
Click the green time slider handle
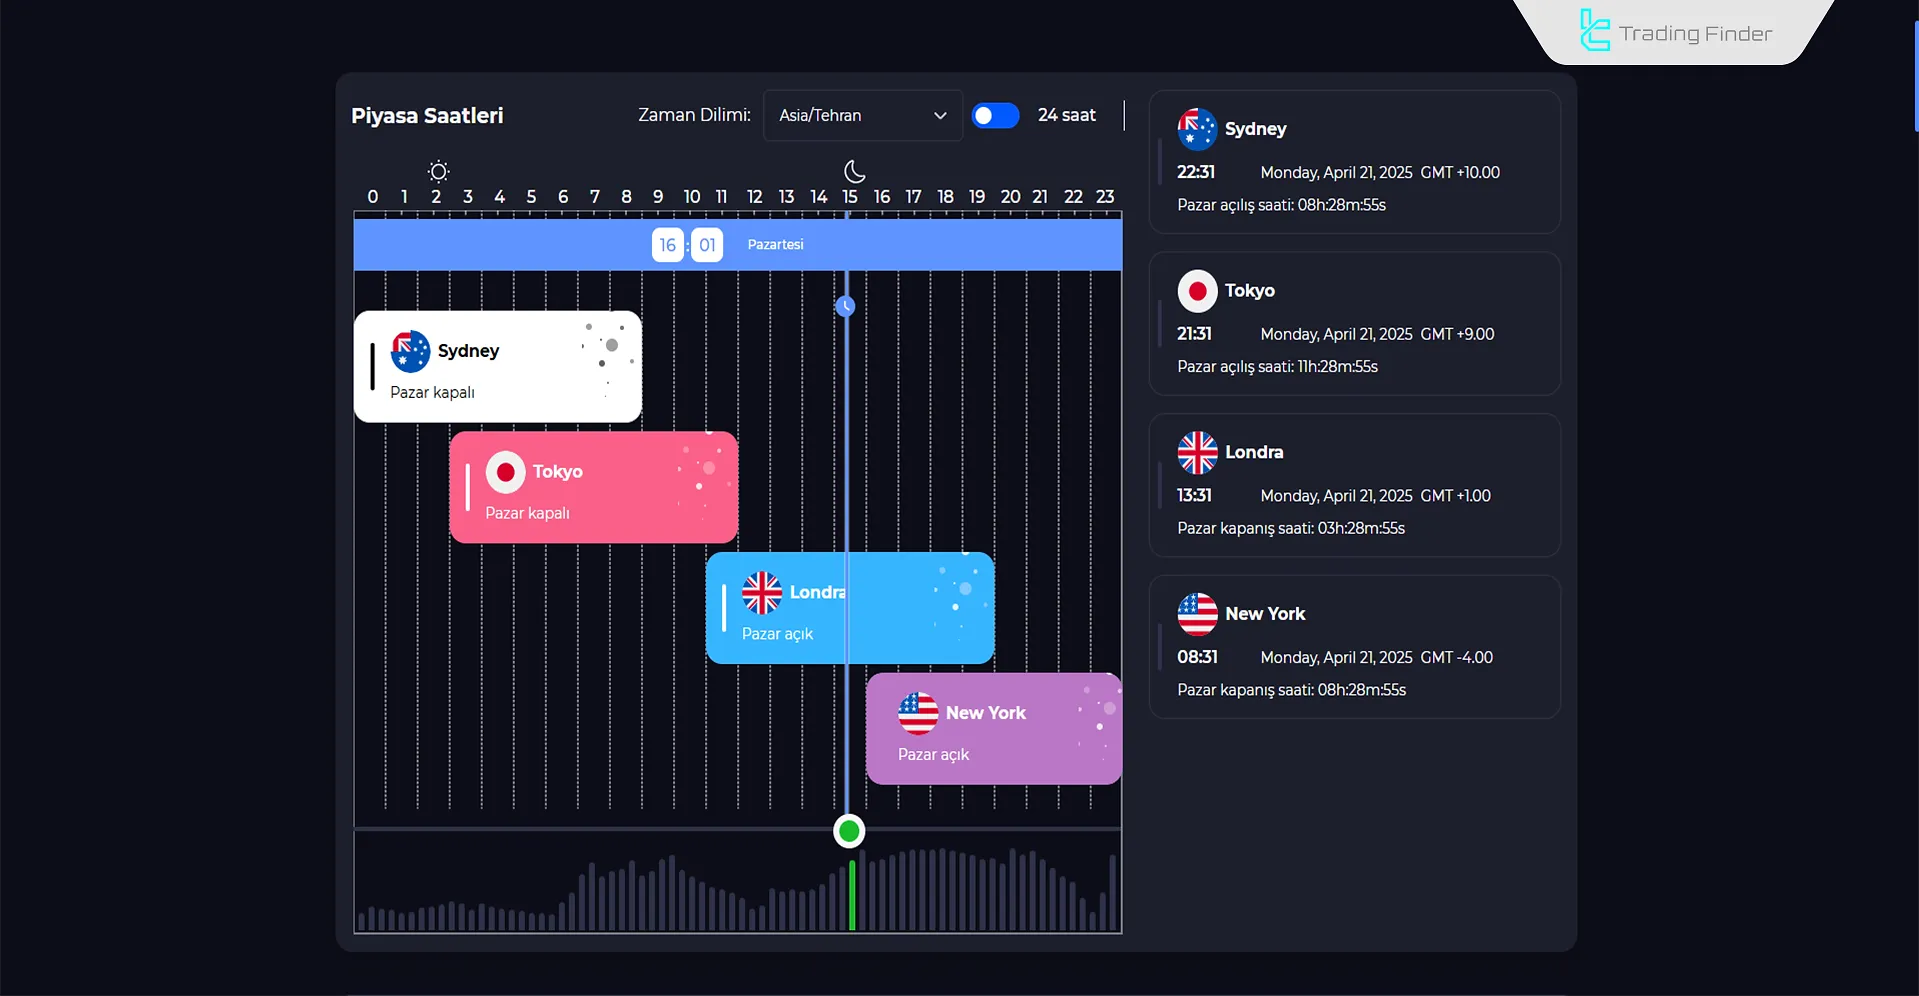click(x=849, y=831)
